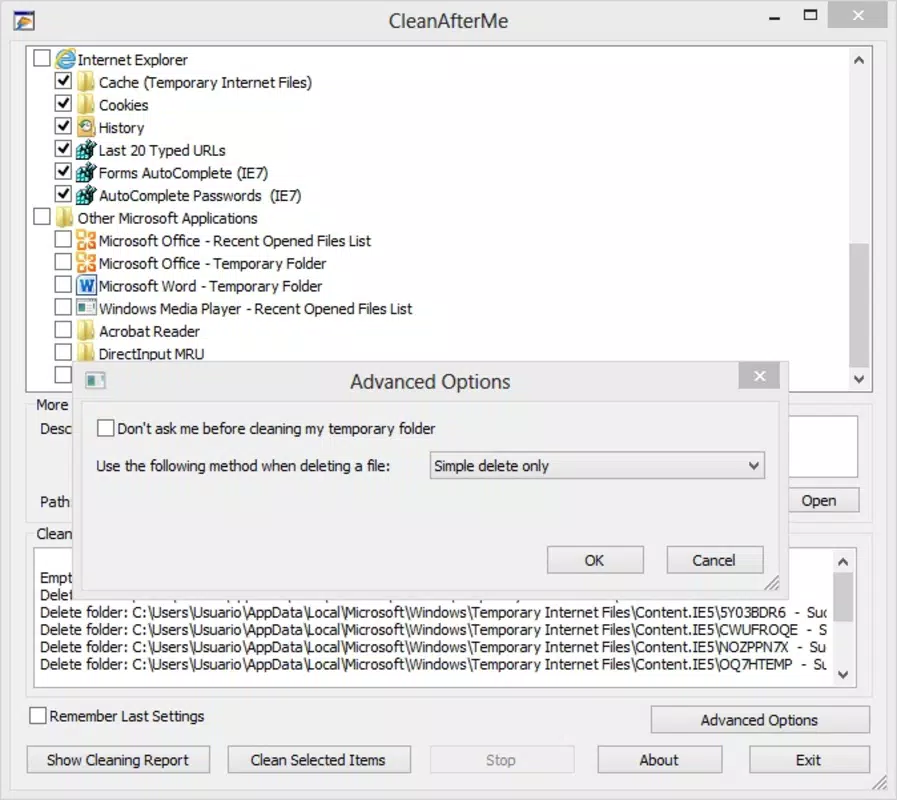Click OK in Advanced Options dialog
This screenshot has width=897, height=800.
tap(595, 560)
